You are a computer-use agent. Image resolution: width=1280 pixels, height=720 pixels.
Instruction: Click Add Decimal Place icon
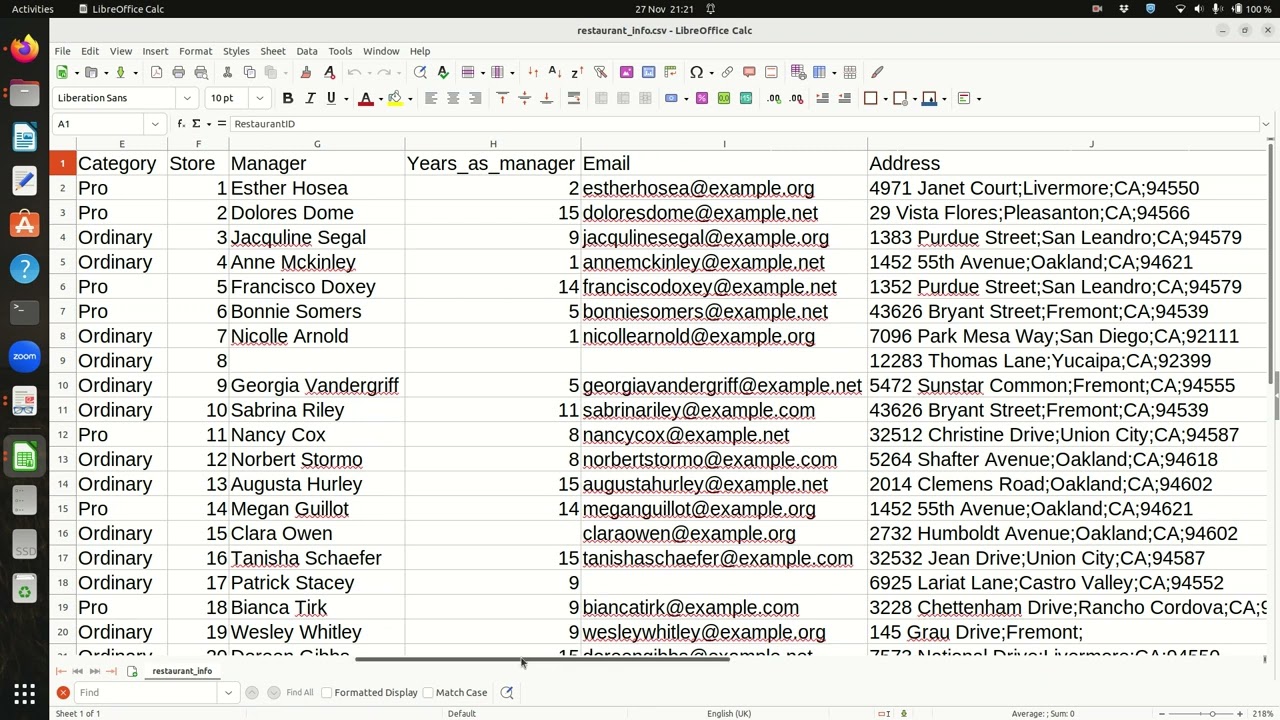click(774, 98)
